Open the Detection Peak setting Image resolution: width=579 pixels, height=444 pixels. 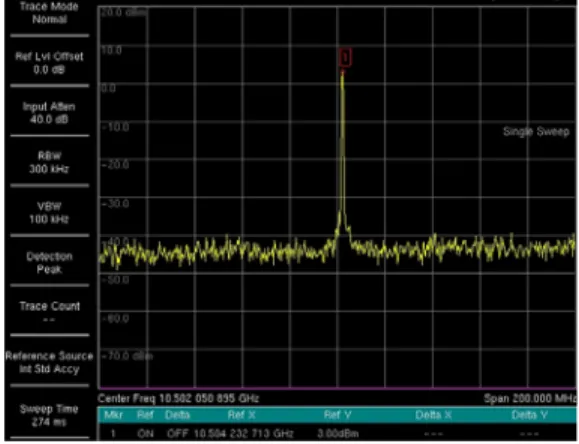pyautogui.click(x=49, y=263)
